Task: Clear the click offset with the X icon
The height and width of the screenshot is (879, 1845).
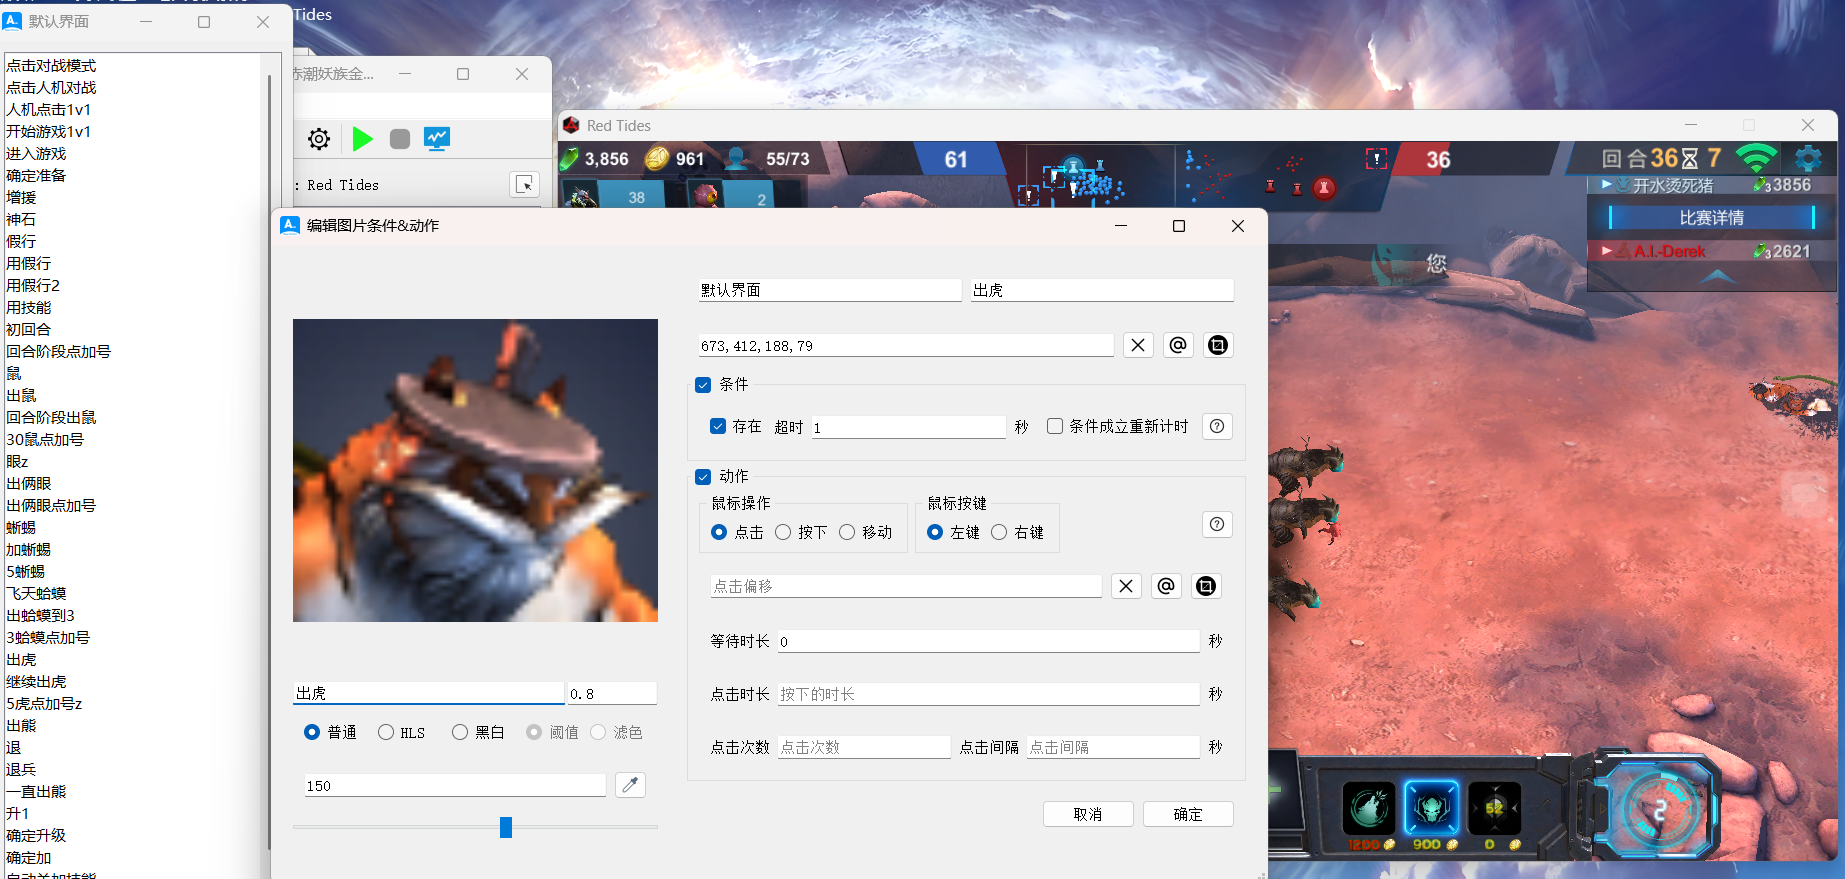Action: click(1126, 586)
